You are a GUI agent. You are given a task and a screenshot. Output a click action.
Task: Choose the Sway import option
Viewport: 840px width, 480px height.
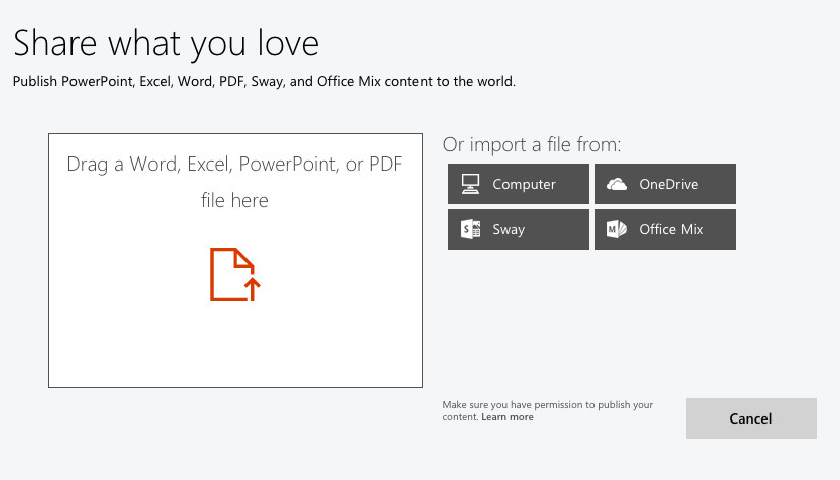(518, 229)
